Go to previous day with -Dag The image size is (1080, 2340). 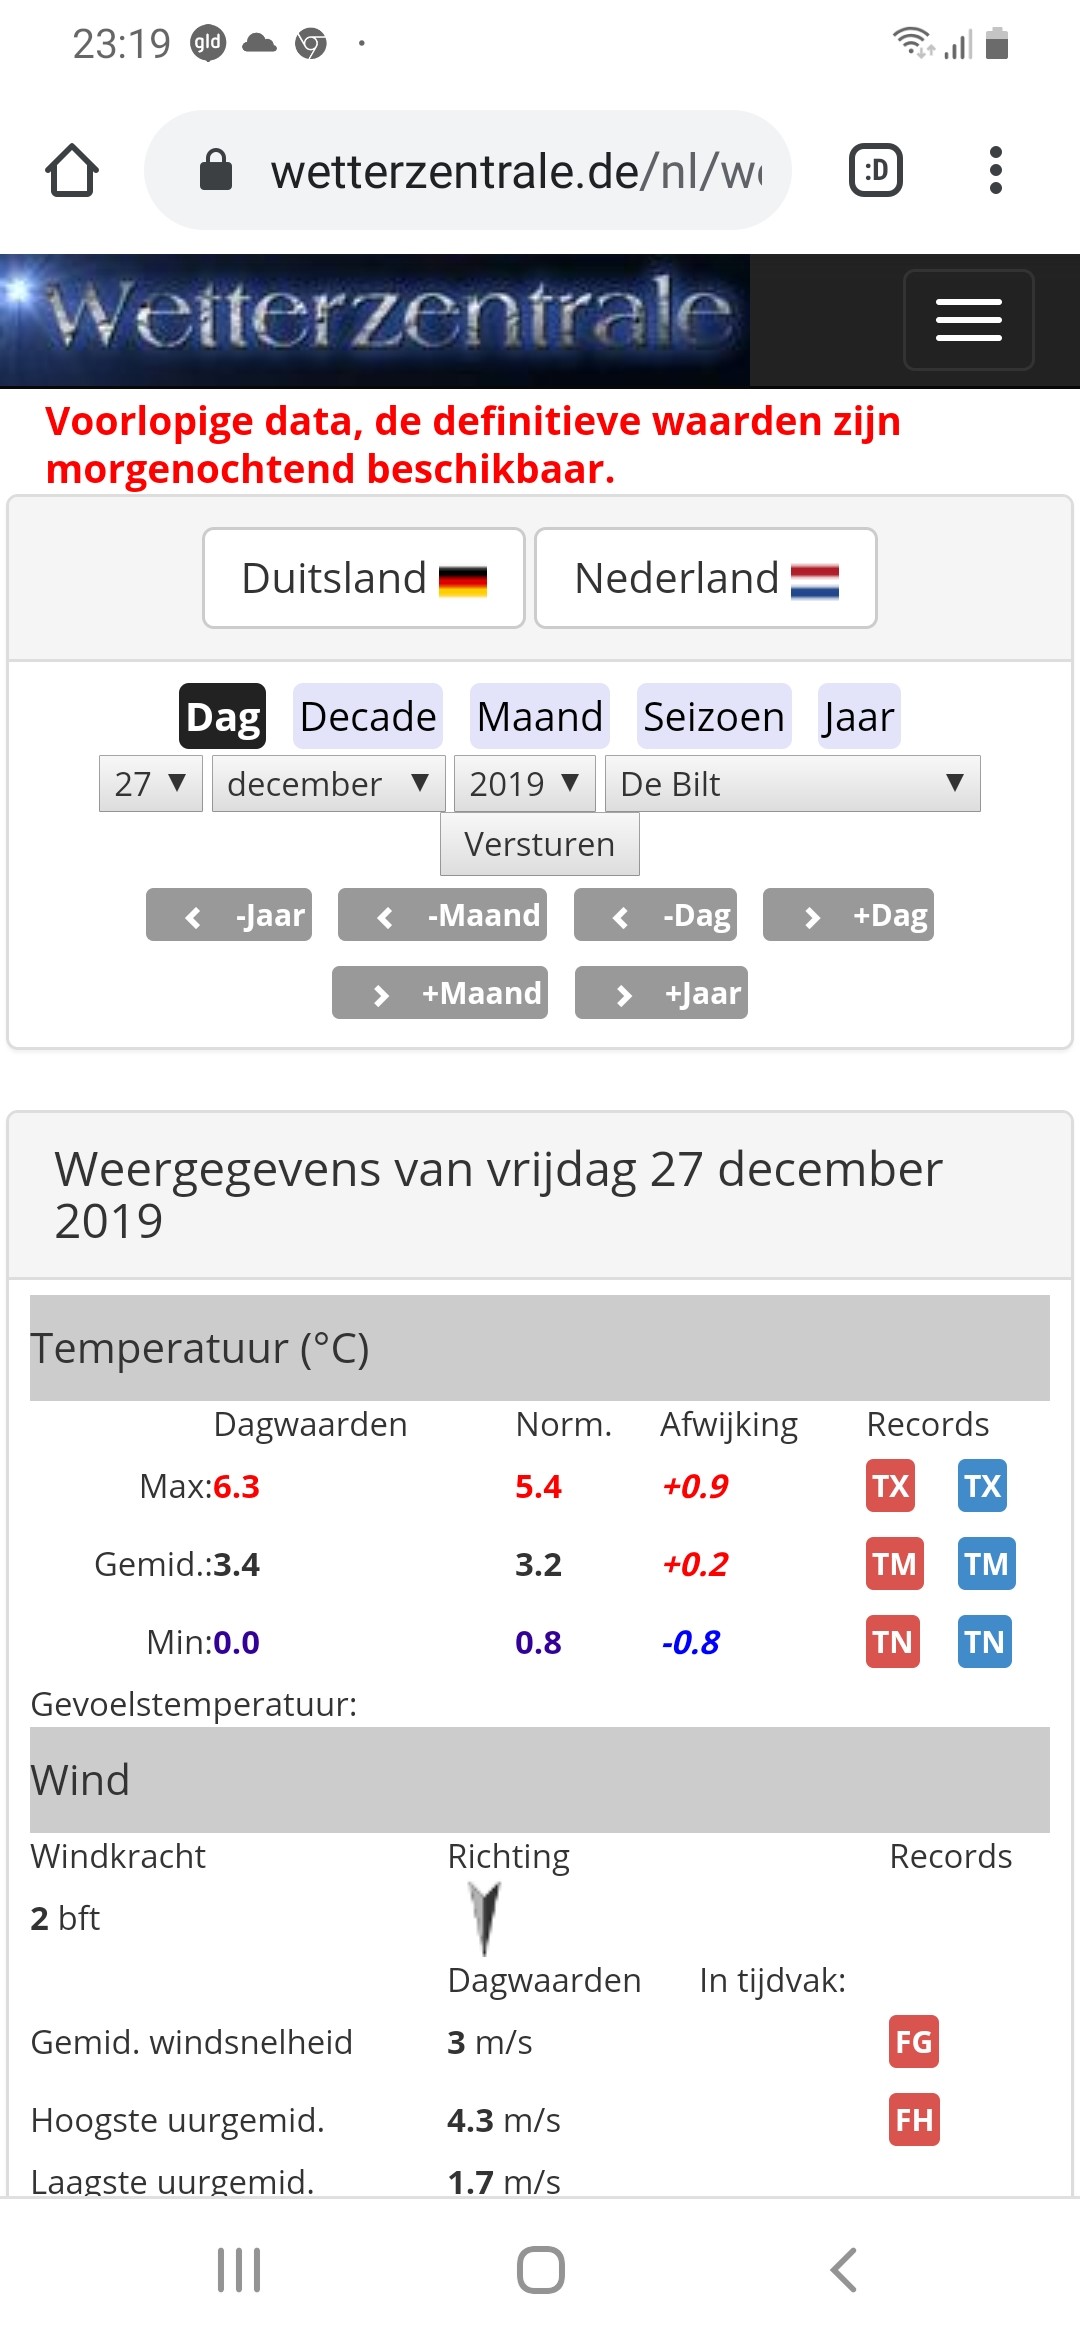point(656,915)
